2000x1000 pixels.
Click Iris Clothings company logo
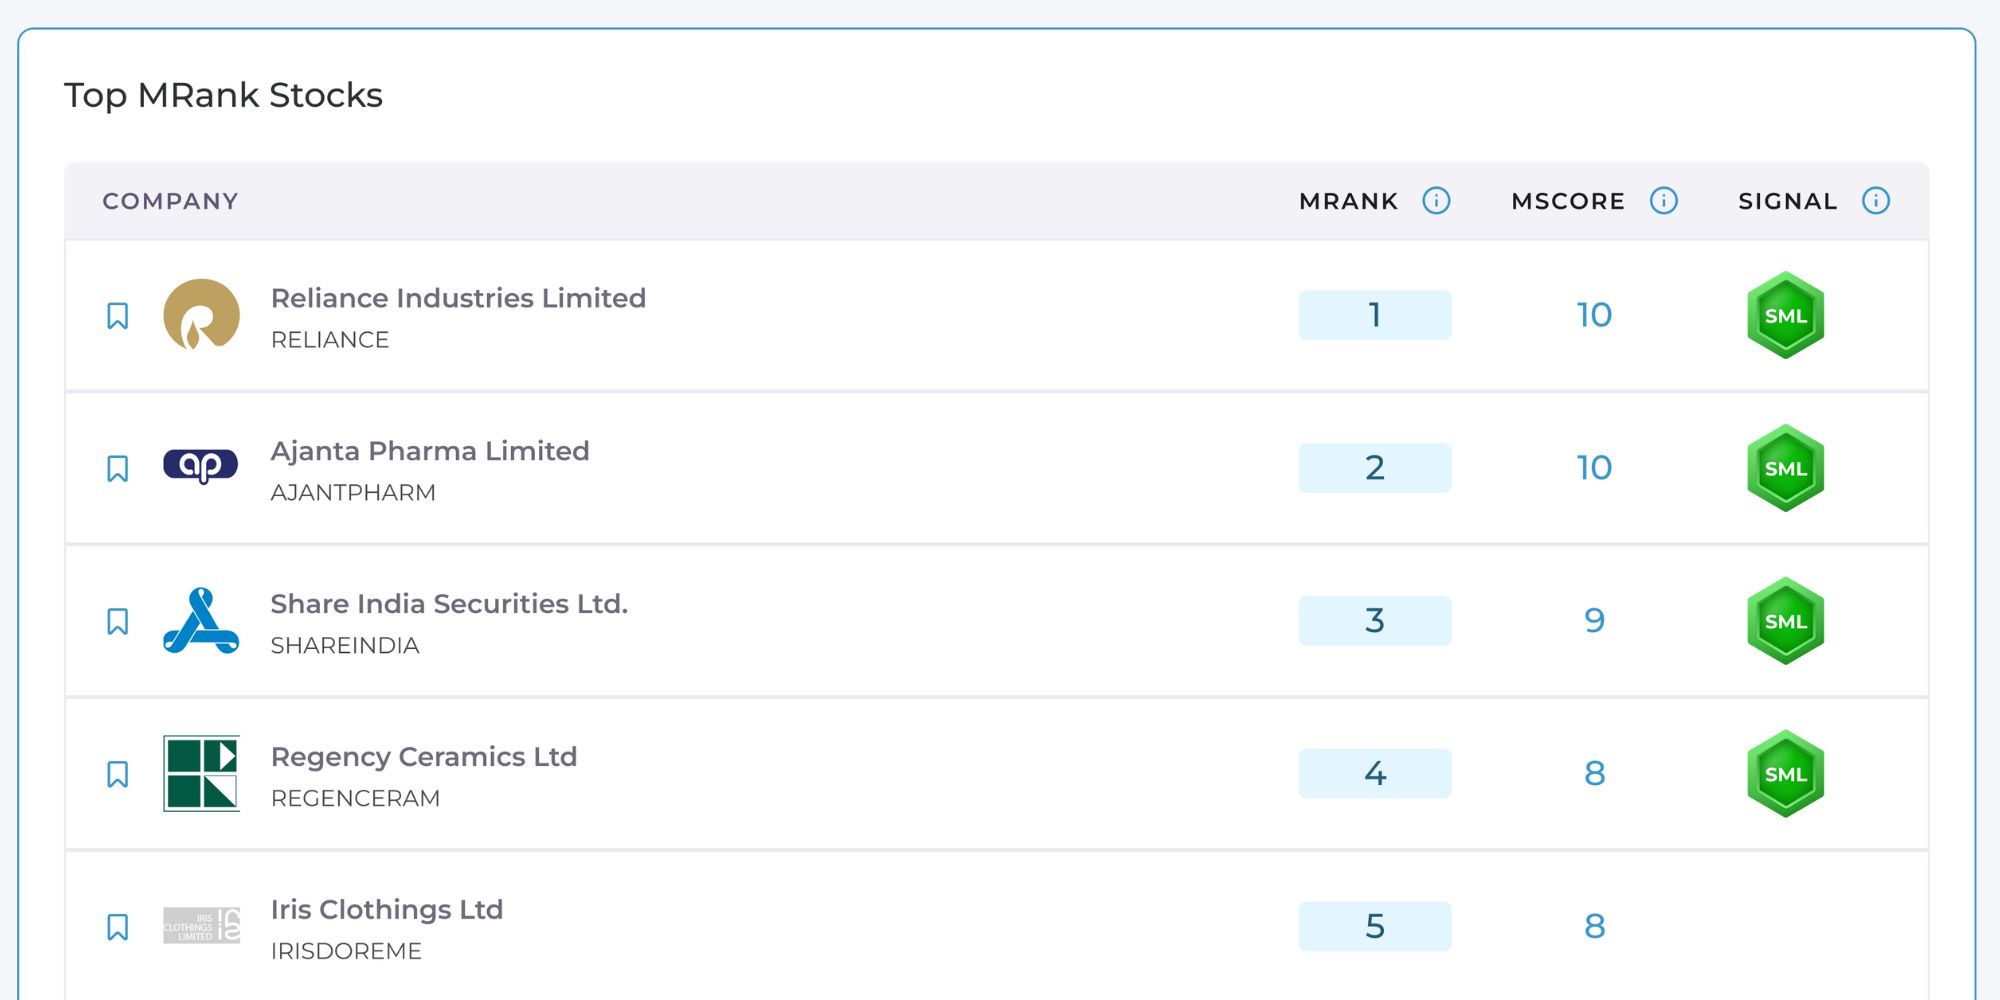point(201,925)
